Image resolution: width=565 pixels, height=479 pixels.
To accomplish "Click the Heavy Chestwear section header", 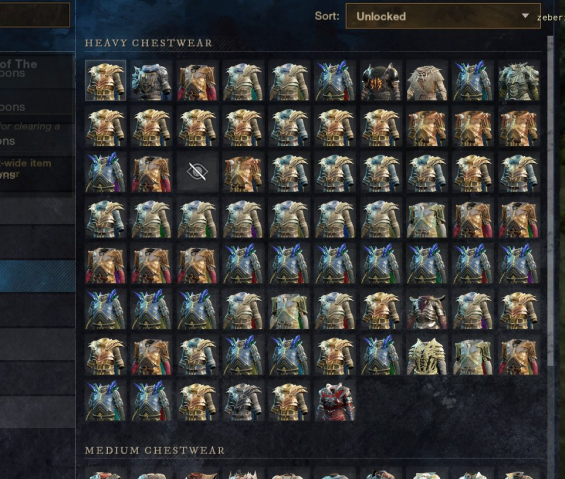I will tap(149, 43).
